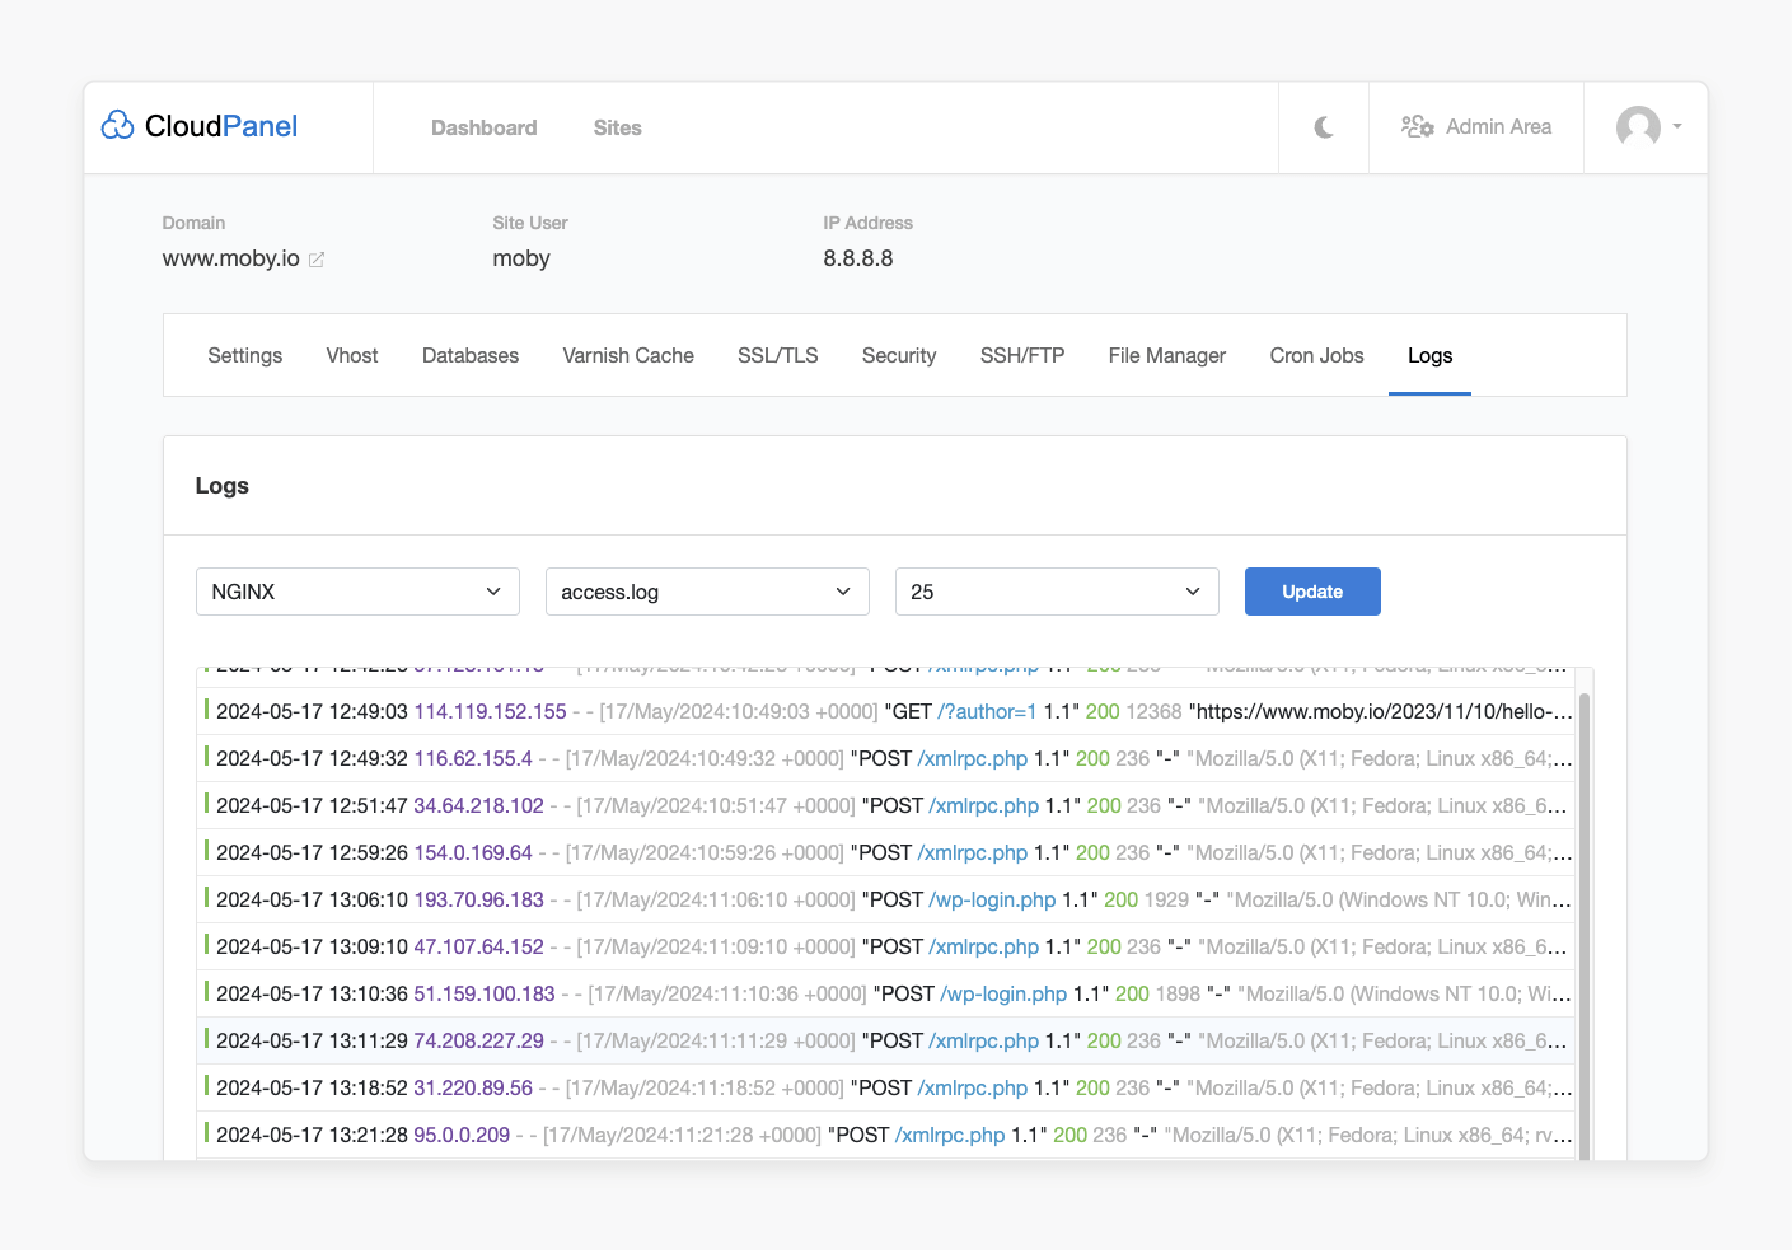Click IP address 114.119.152.155 in logs

point(490,712)
